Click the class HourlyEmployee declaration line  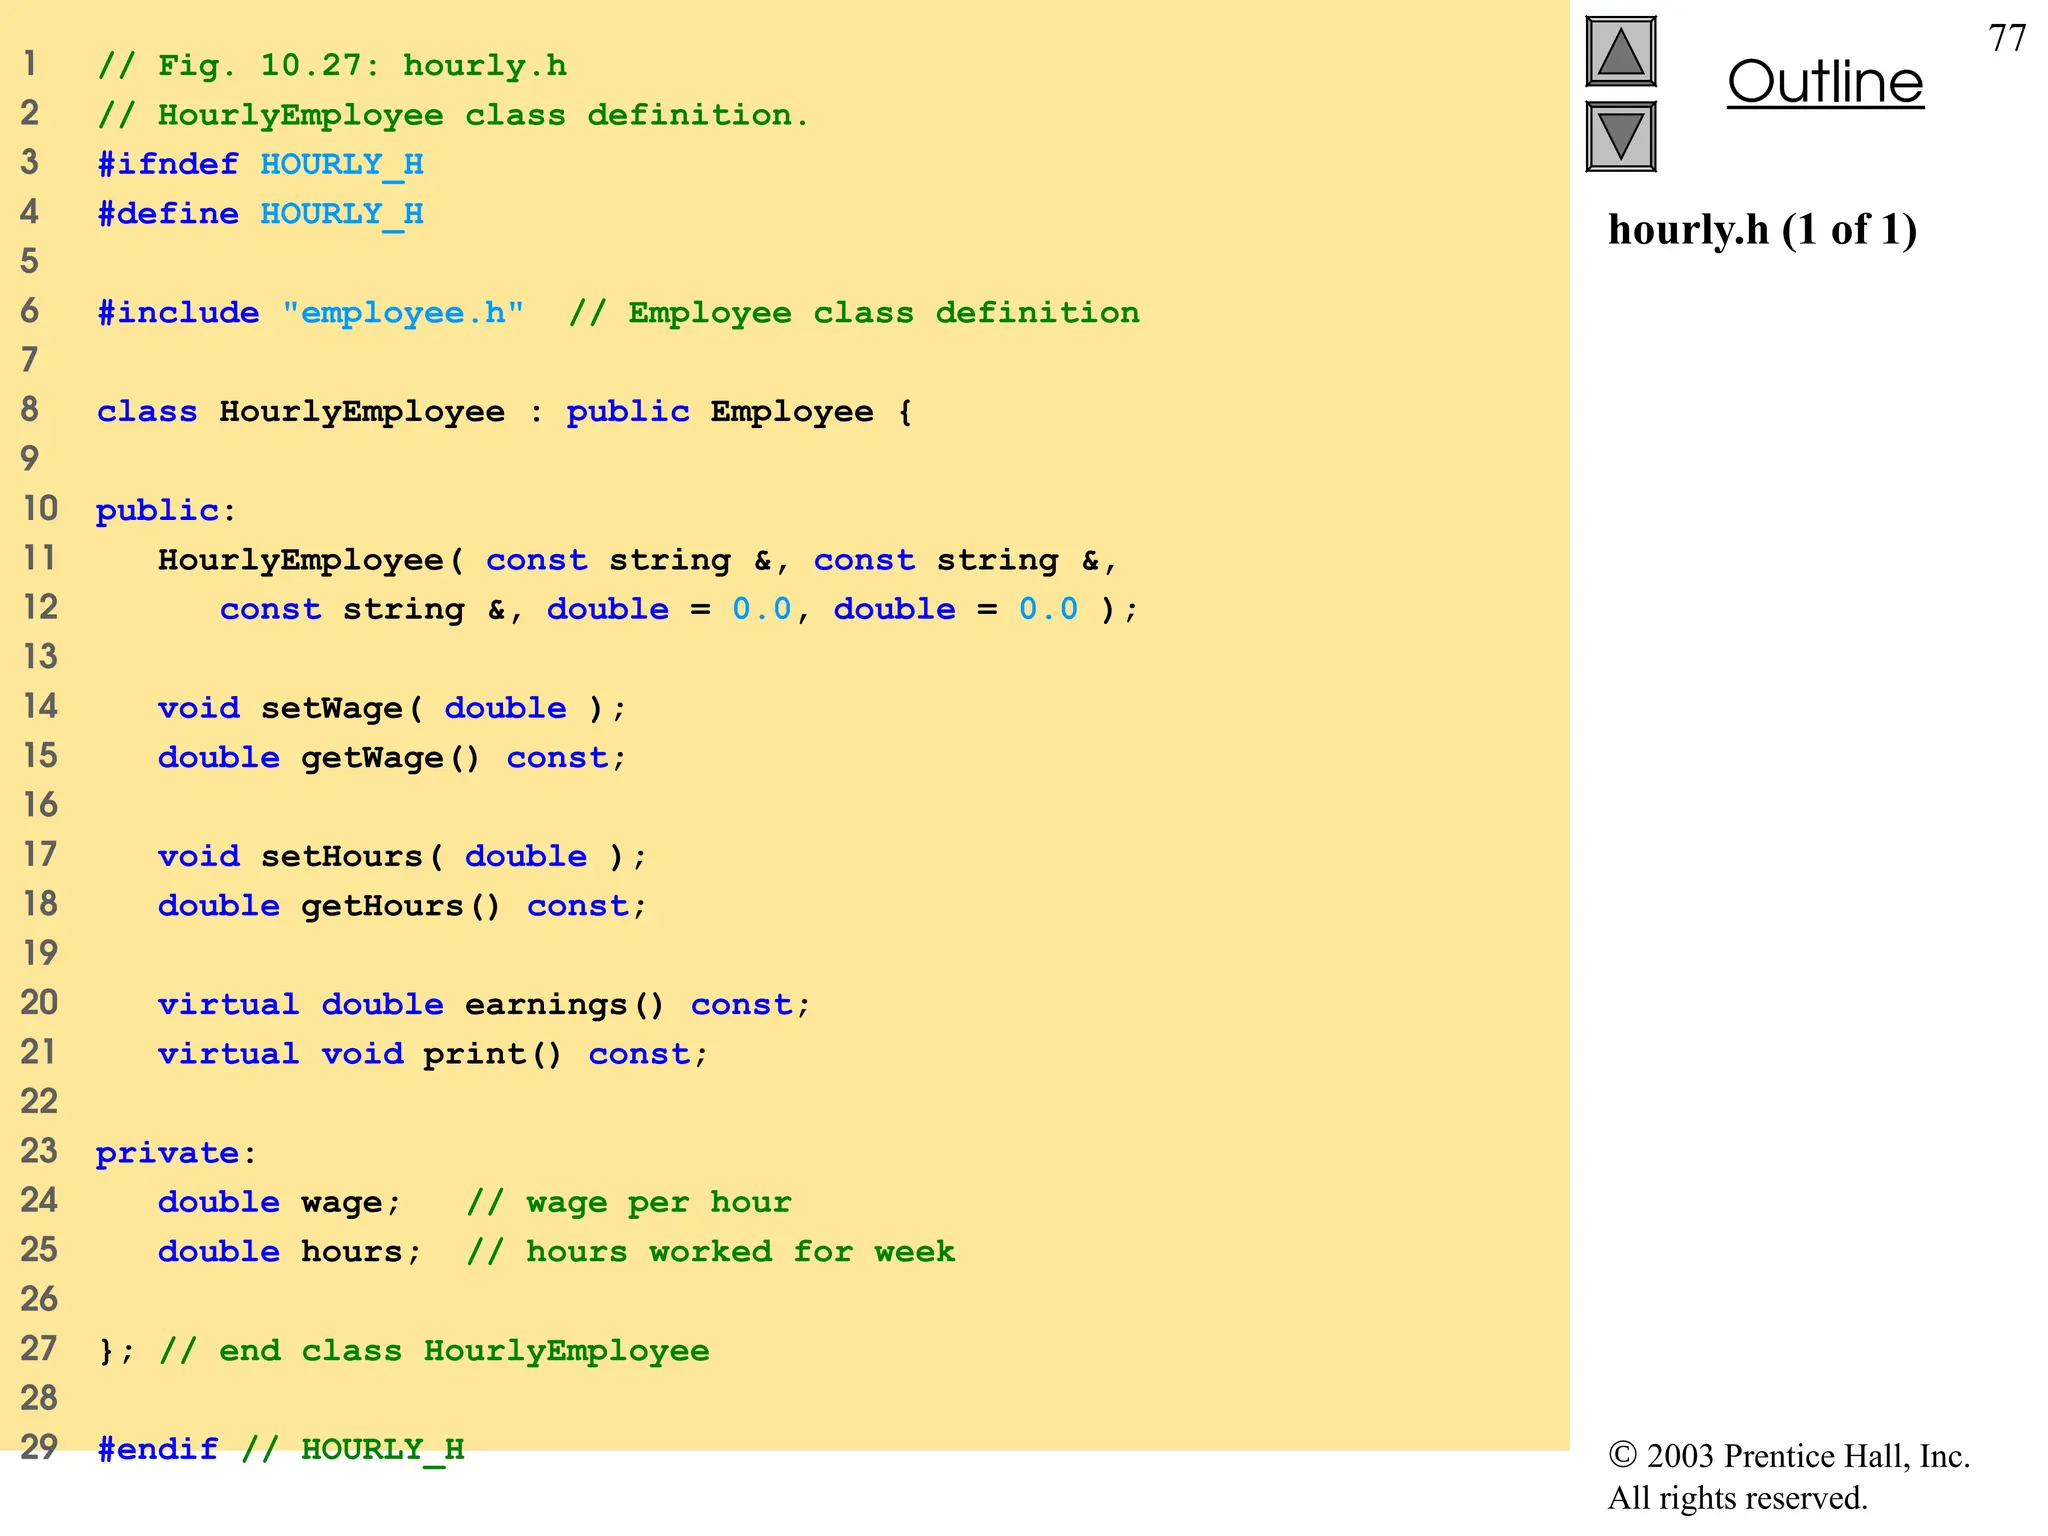[503, 412]
